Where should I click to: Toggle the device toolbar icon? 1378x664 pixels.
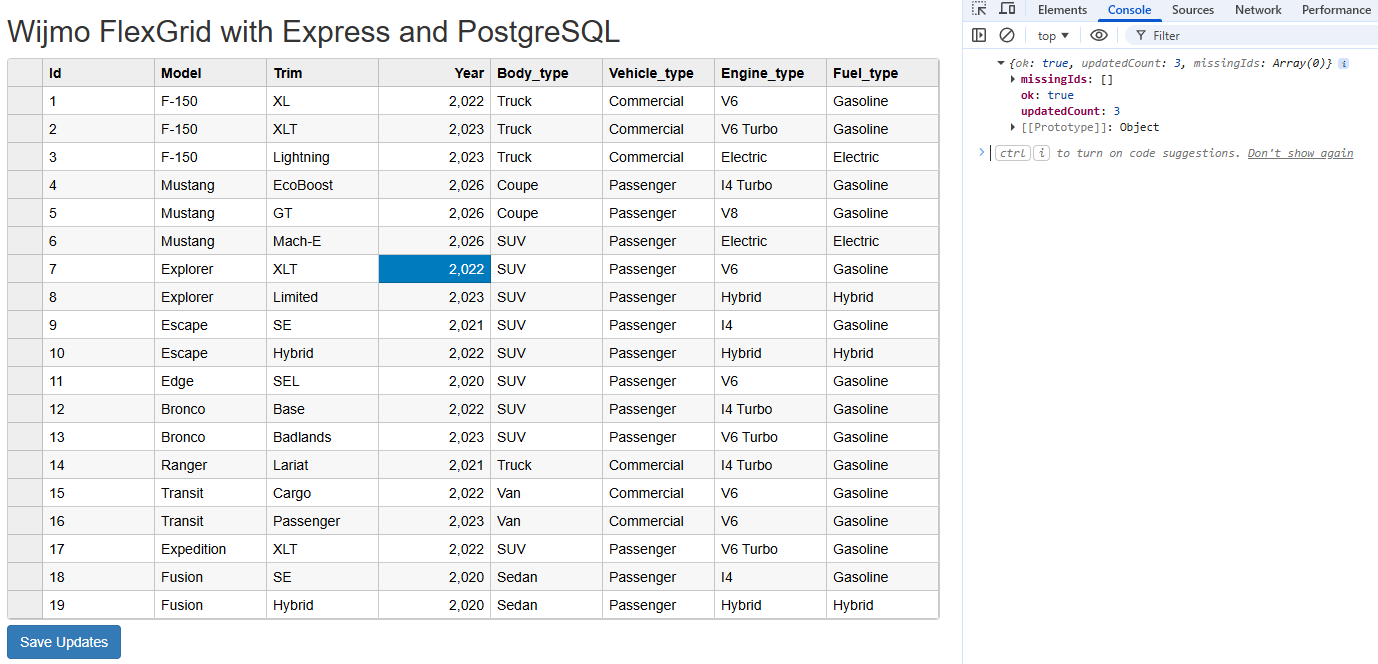tap(1007, 9)
